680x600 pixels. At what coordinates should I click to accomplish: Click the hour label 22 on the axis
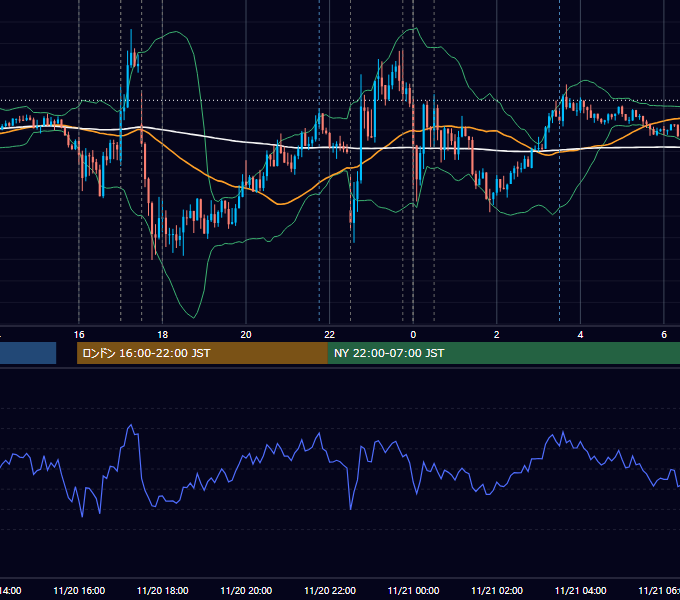(x=330, y=335)
